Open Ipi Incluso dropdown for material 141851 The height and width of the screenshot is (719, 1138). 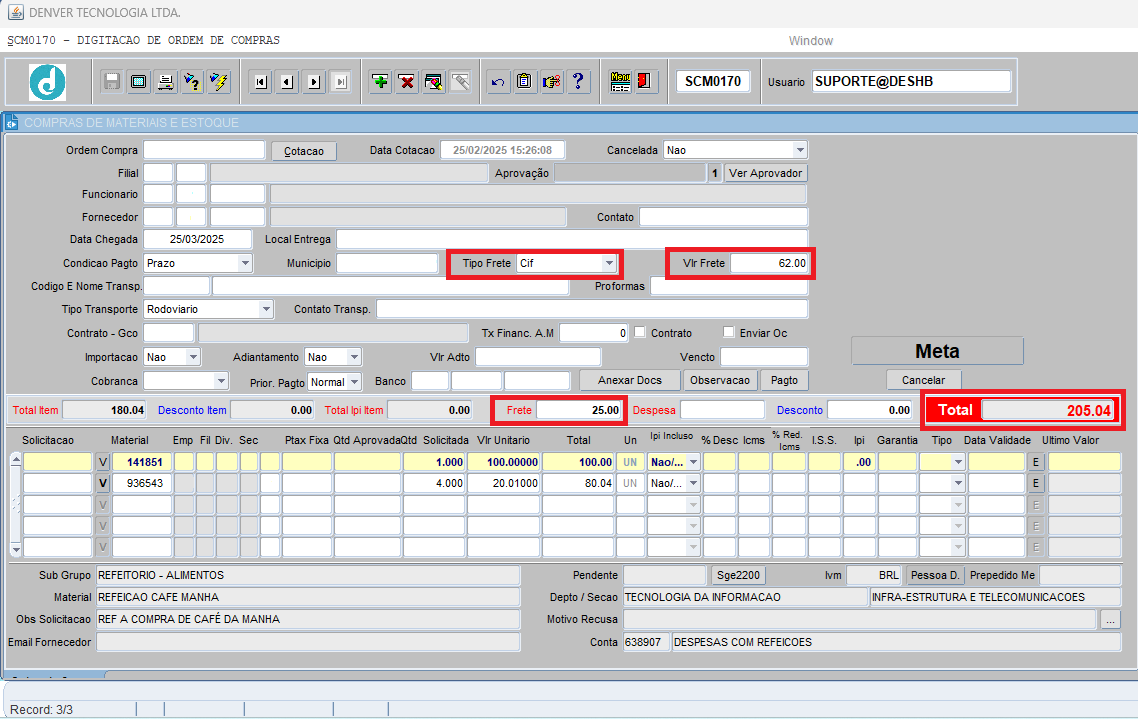coord(693,462)
